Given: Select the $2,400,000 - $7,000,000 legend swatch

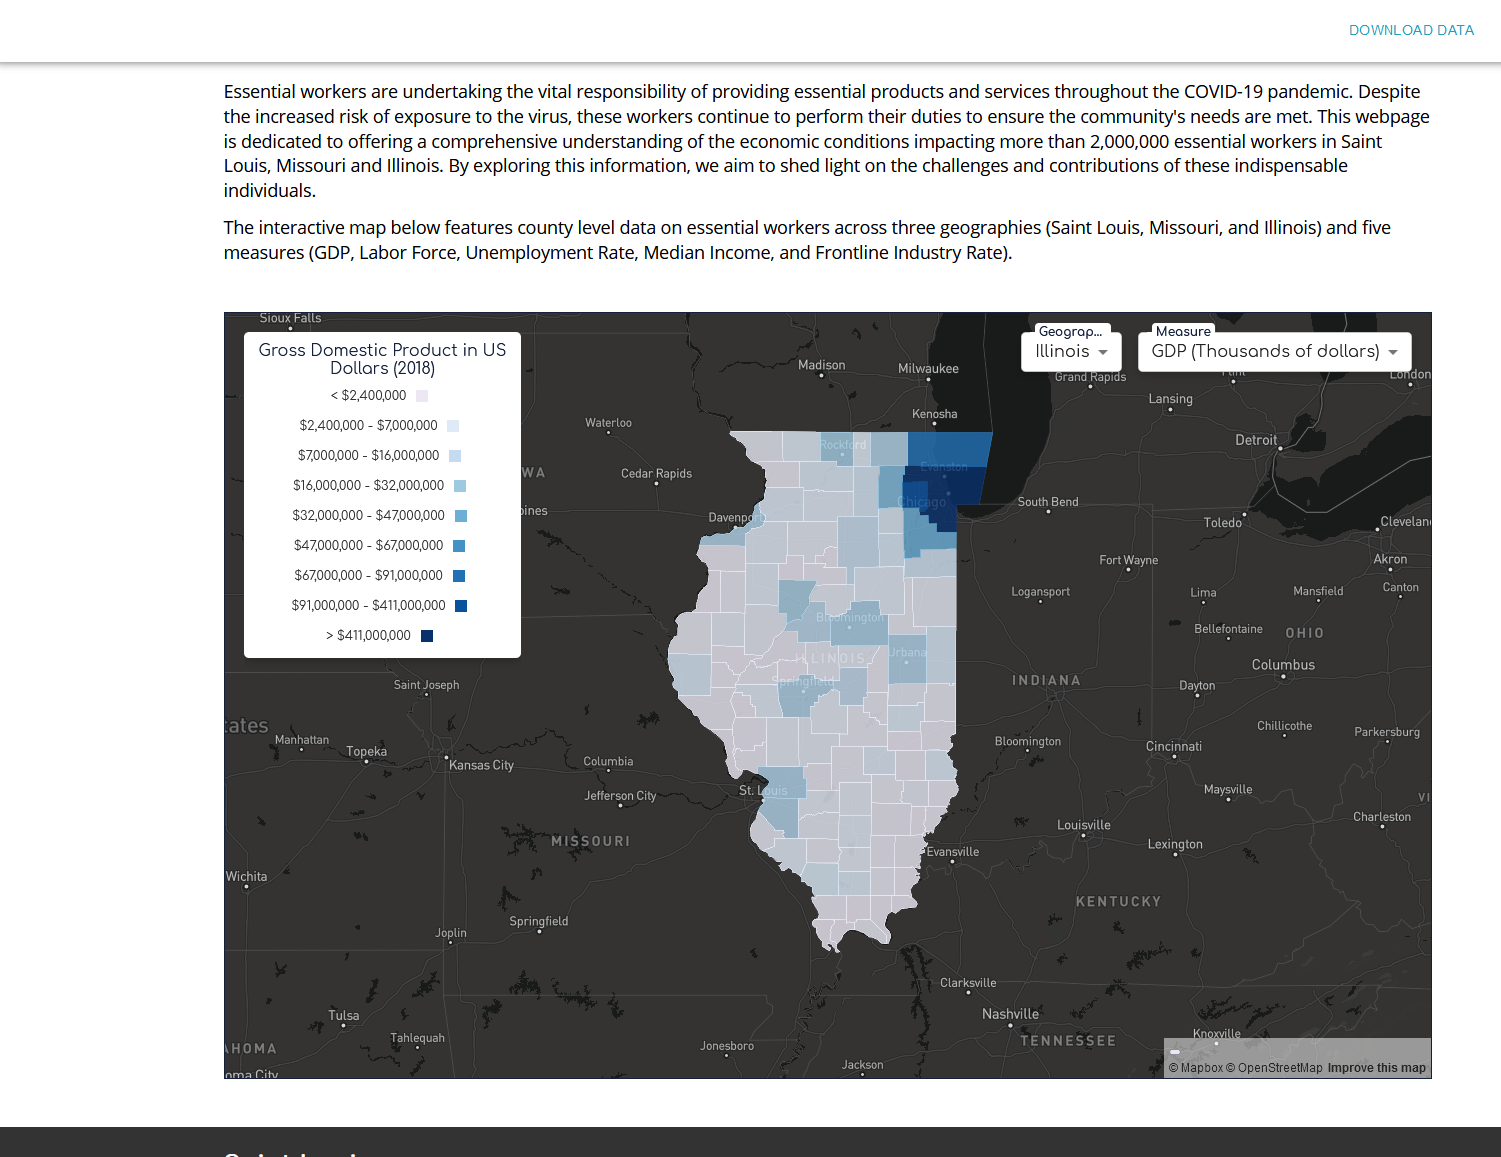Looking at the screenshot, I should 453,426.
